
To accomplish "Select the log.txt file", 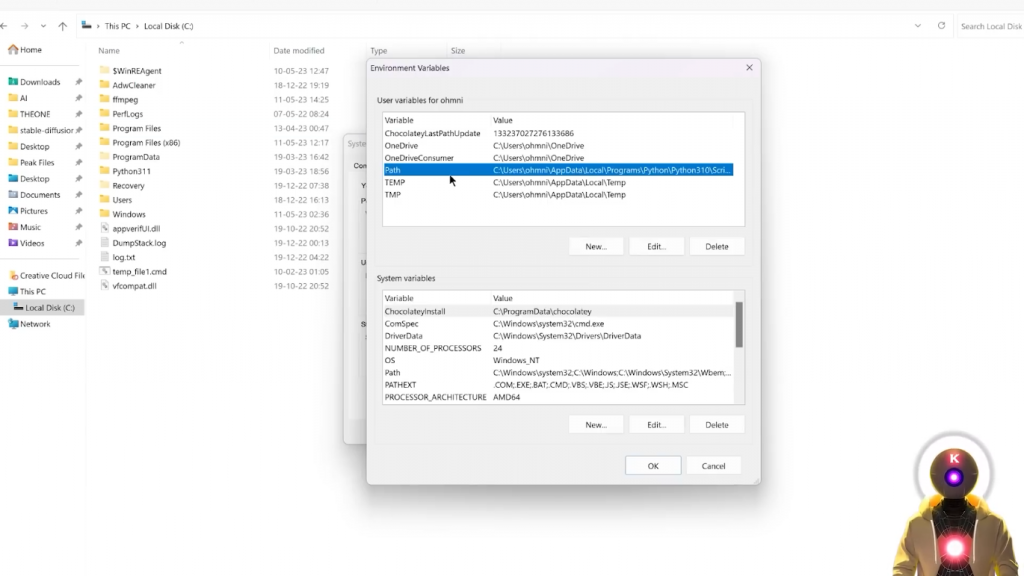I will 118,257.
